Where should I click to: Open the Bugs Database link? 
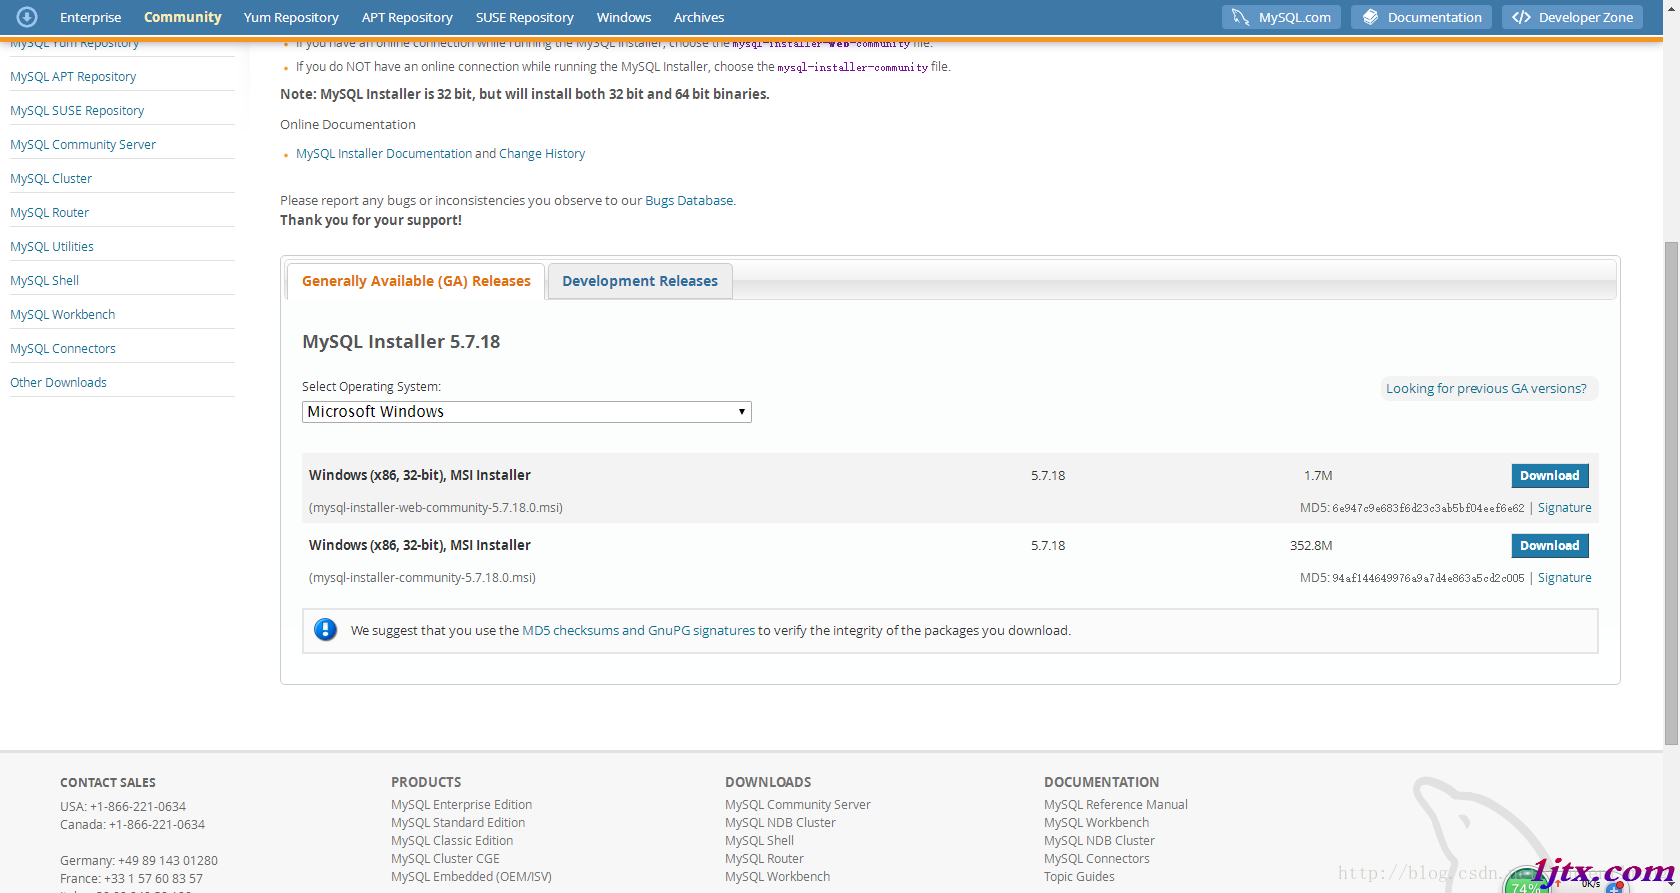(689, 201)
